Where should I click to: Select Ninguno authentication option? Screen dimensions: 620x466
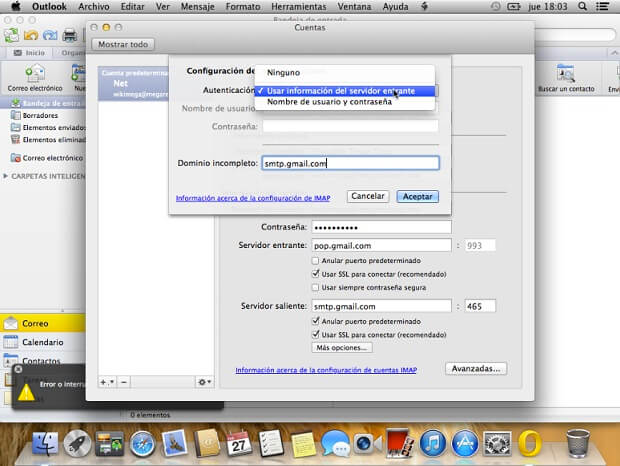coord(345,73)
